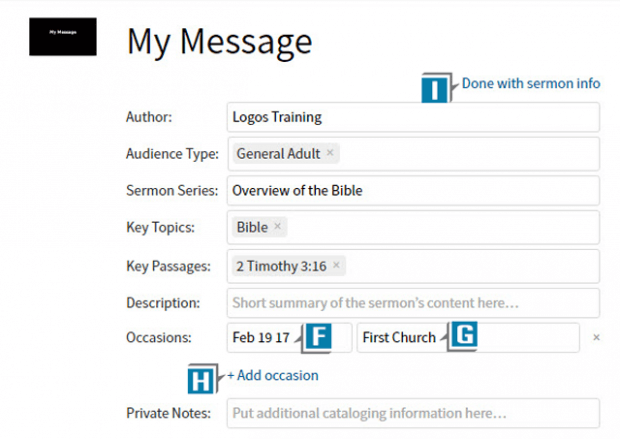
Task: Click the My Message sermon thumbnail
Action: tap(63, 36)
